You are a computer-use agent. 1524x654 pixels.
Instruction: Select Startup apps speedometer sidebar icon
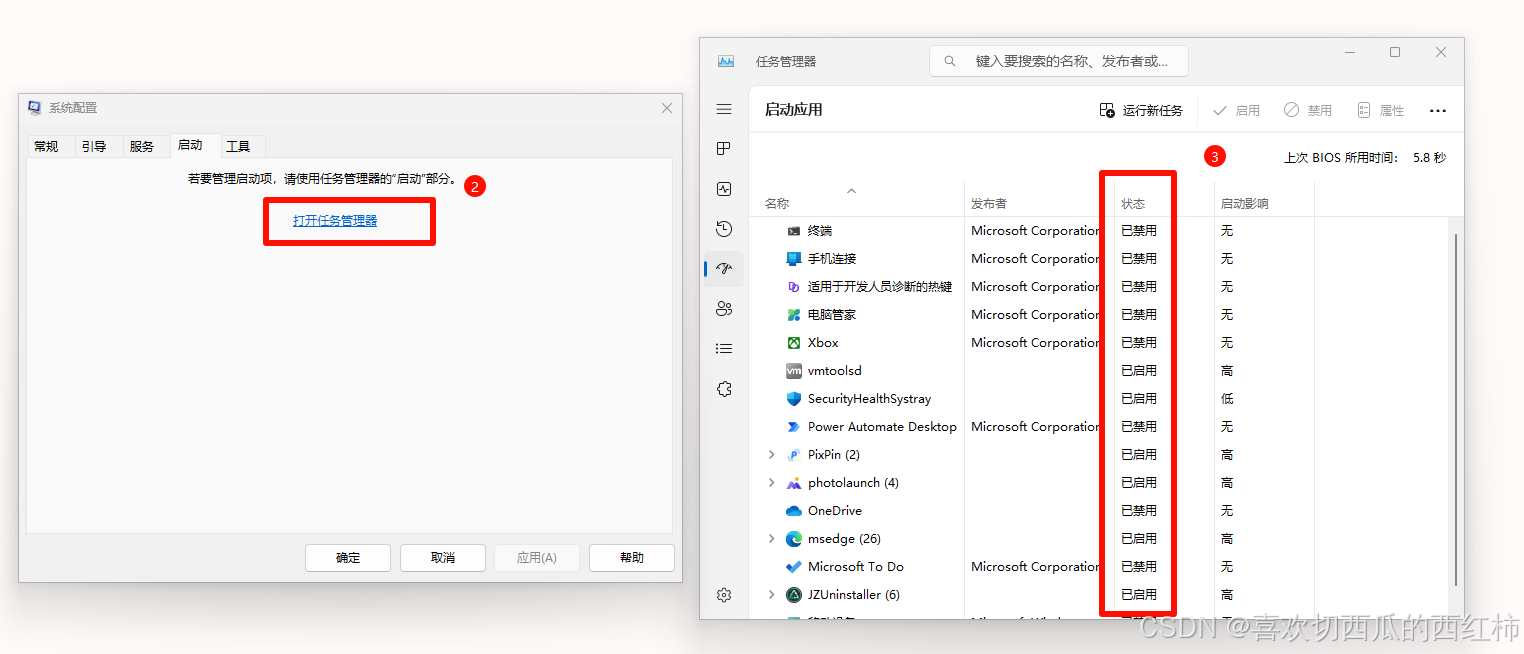724,269
